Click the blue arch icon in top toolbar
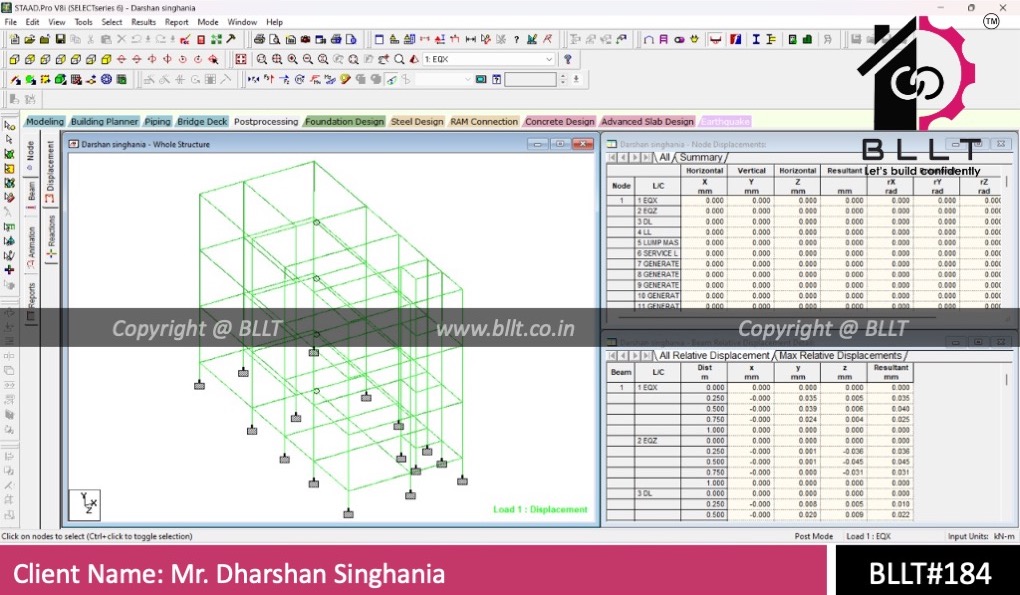1020x595 pixels. coord(649,39)
